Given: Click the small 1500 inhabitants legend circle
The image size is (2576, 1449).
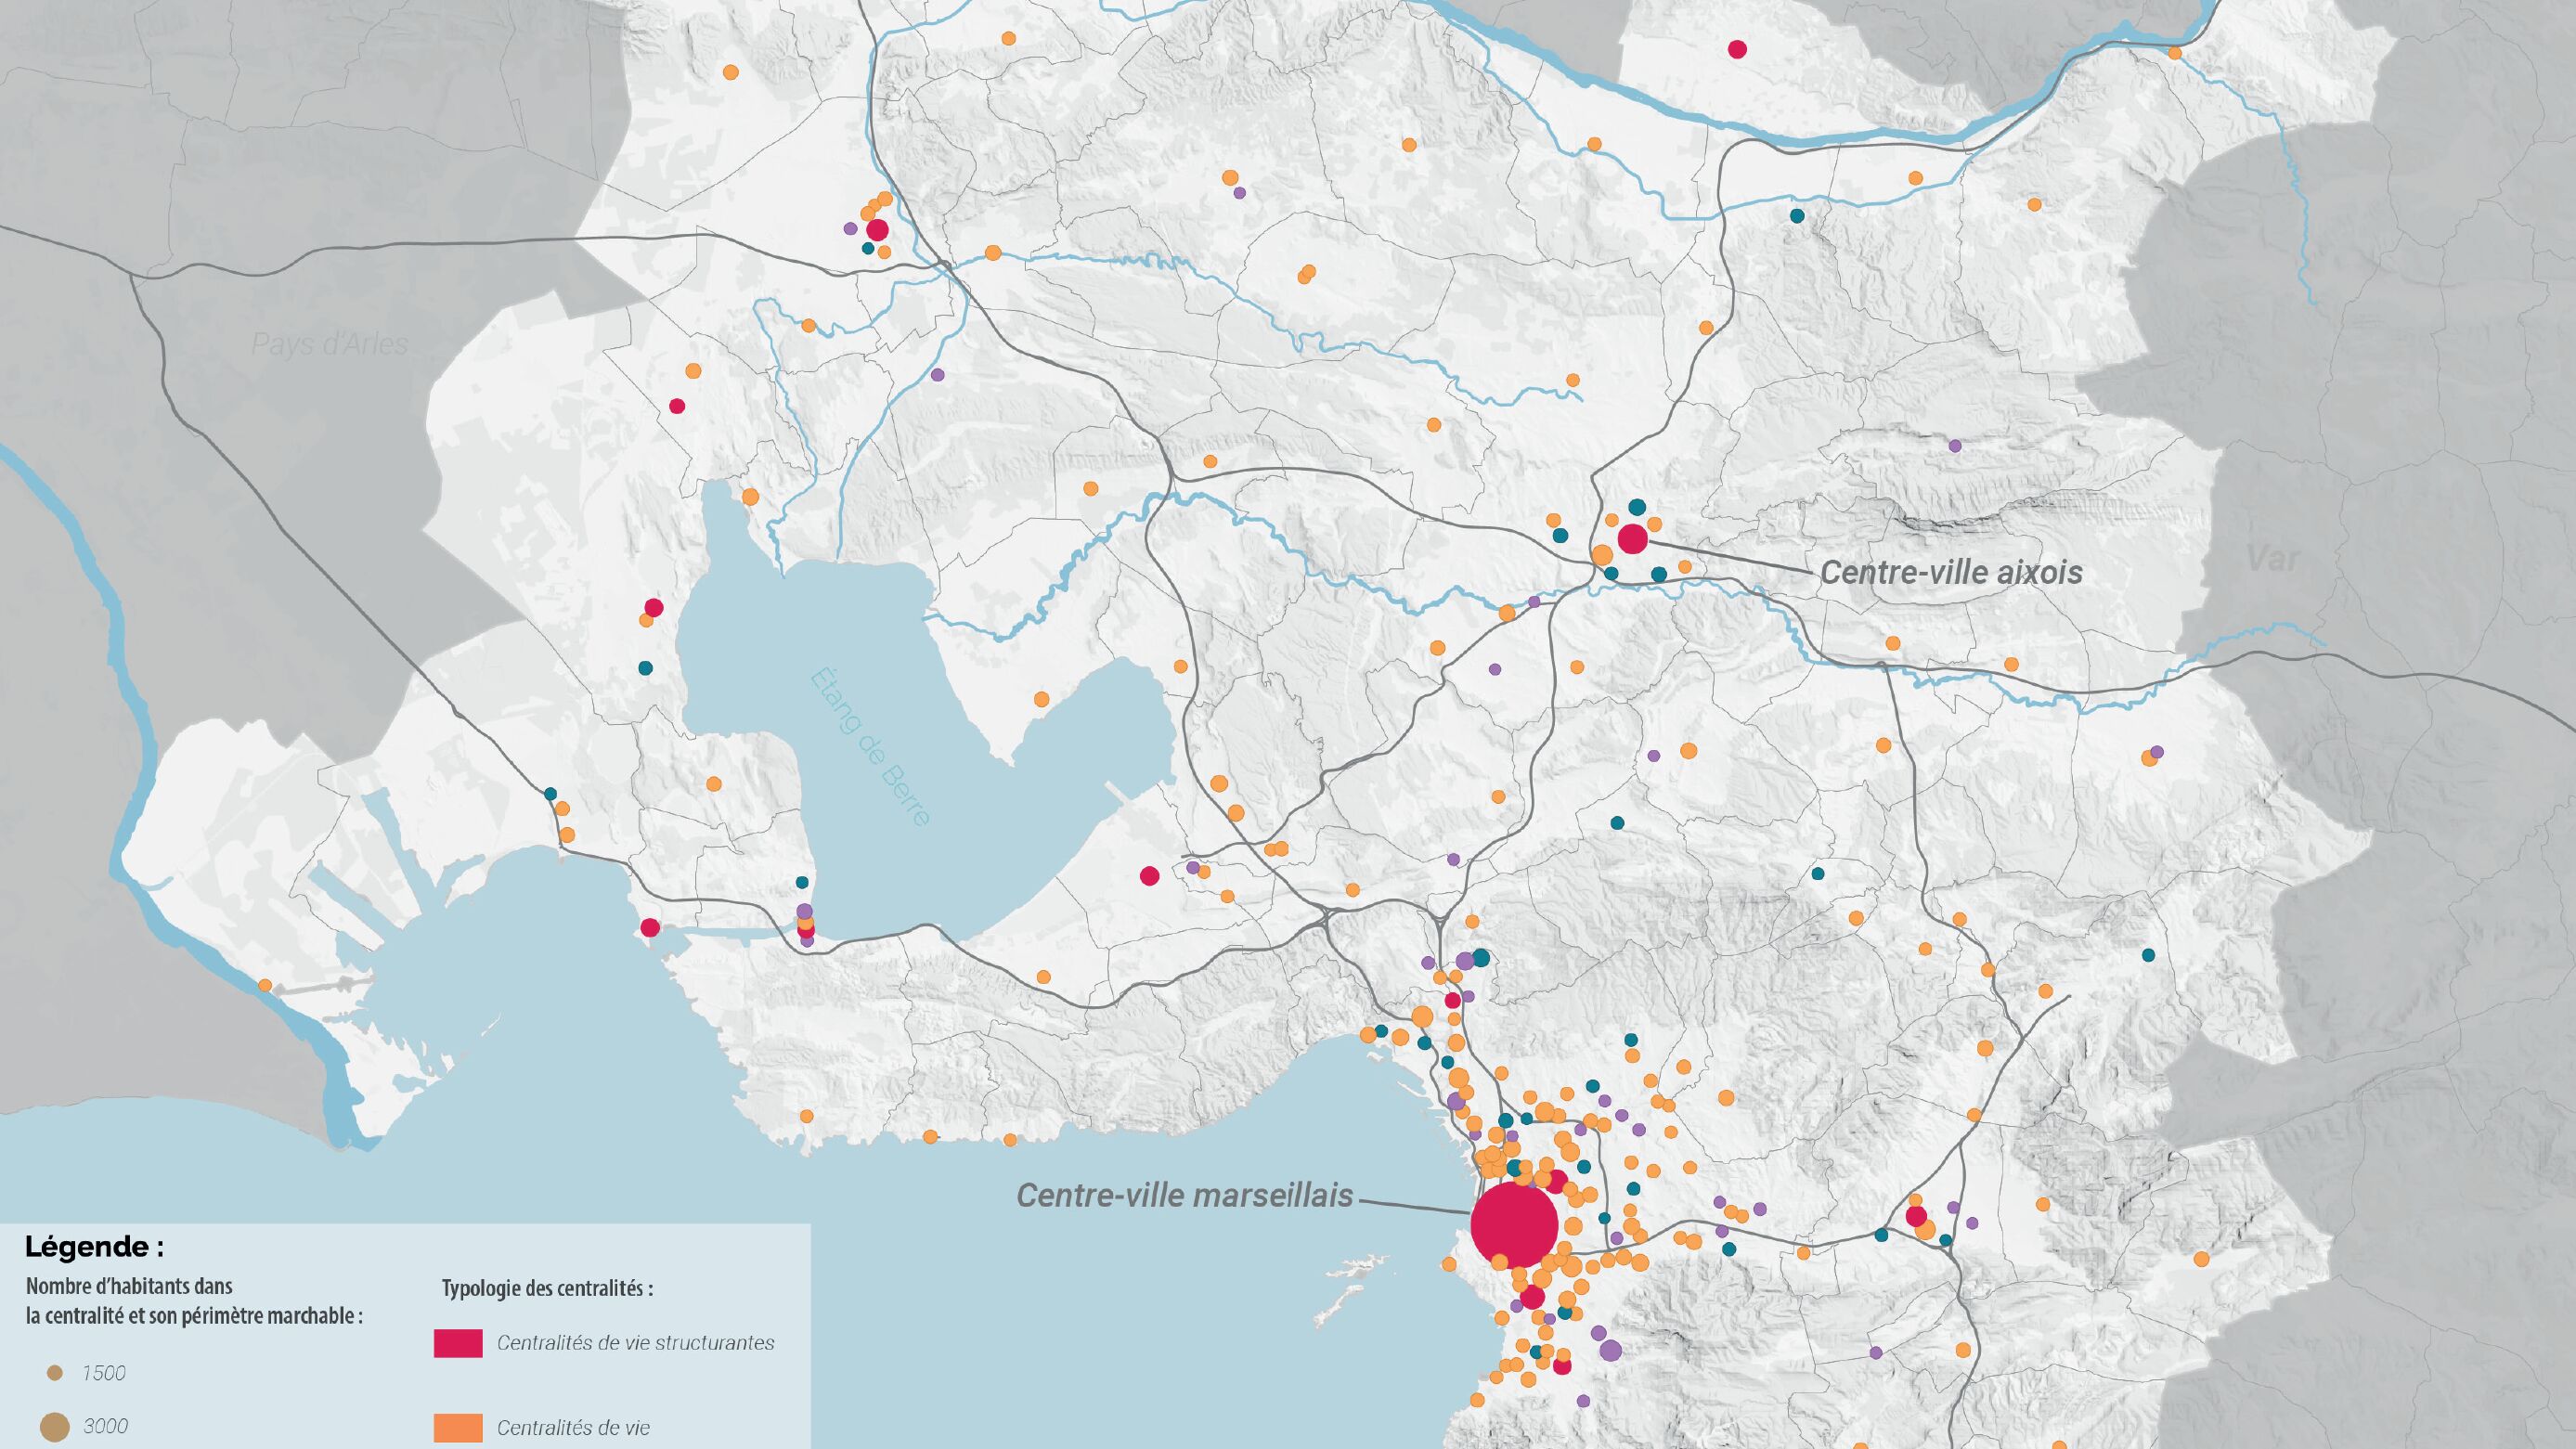Looking at the screenshot, I should pyautogui.click(x=56, y=1374).
